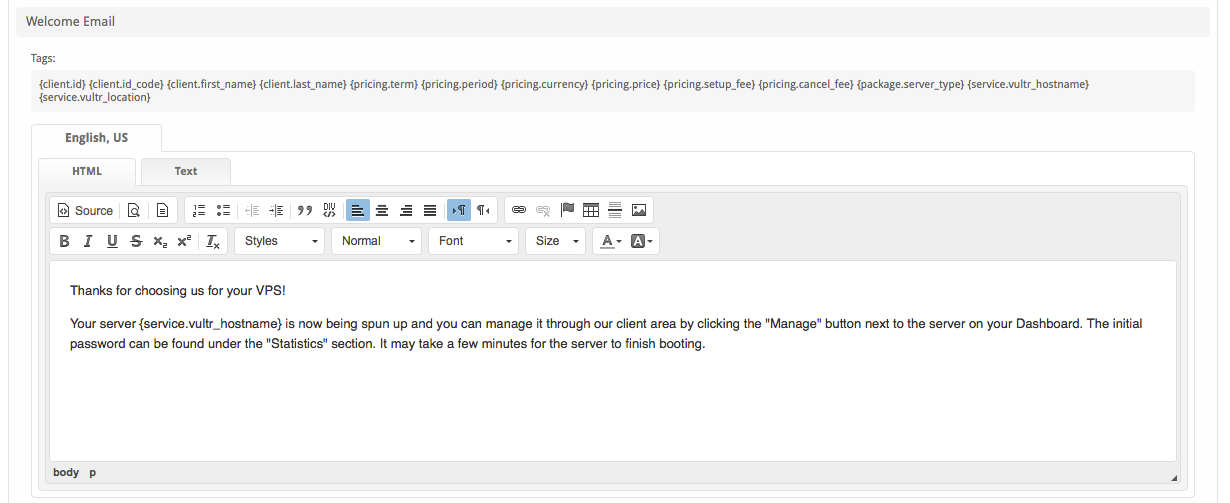Apply block quote formatting
The width and height of the screenshot is (1230, 503).
point(305,210)
